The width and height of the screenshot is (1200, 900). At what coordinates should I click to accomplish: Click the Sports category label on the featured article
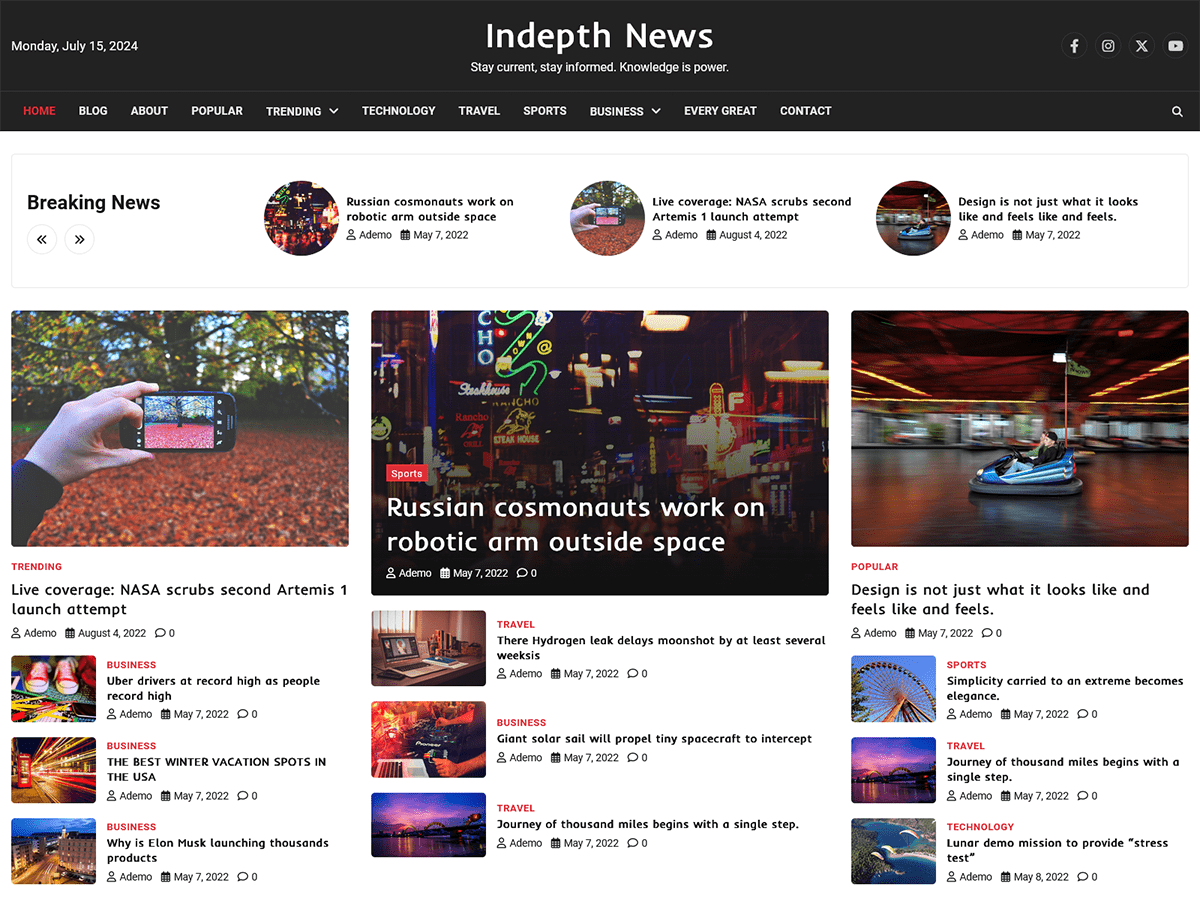406,473
